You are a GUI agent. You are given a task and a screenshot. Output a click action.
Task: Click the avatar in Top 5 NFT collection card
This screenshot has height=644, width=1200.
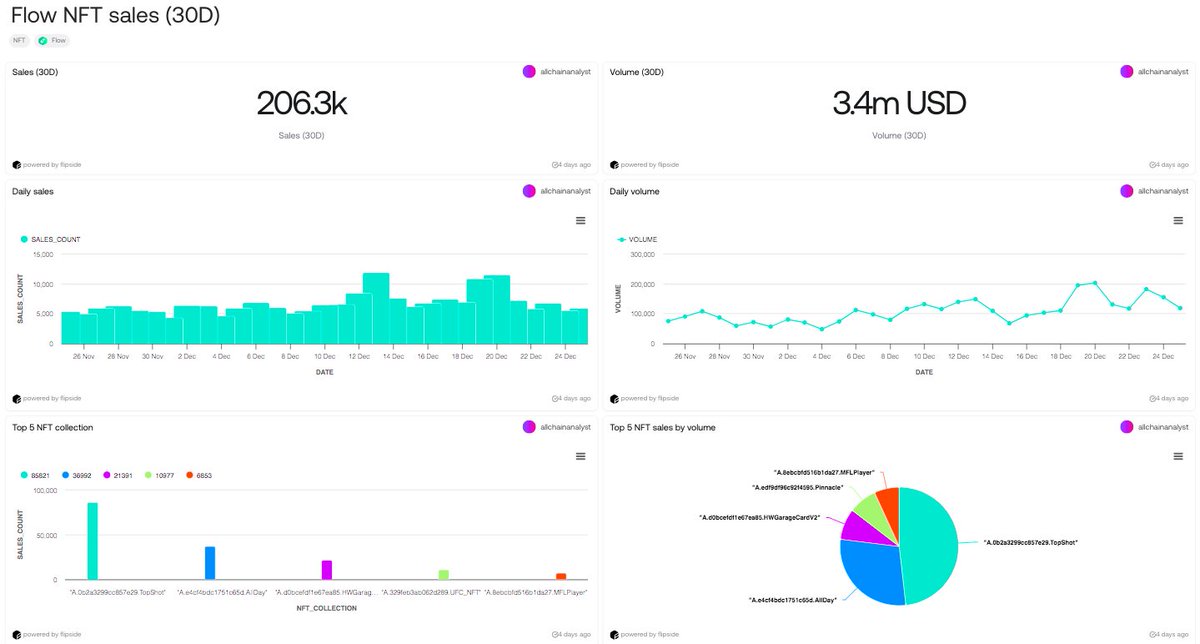click(529, 427)
